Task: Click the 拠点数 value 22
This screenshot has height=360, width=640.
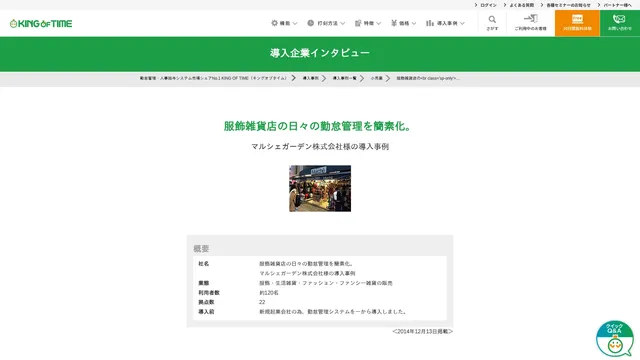Action: [x=262, y=302]
